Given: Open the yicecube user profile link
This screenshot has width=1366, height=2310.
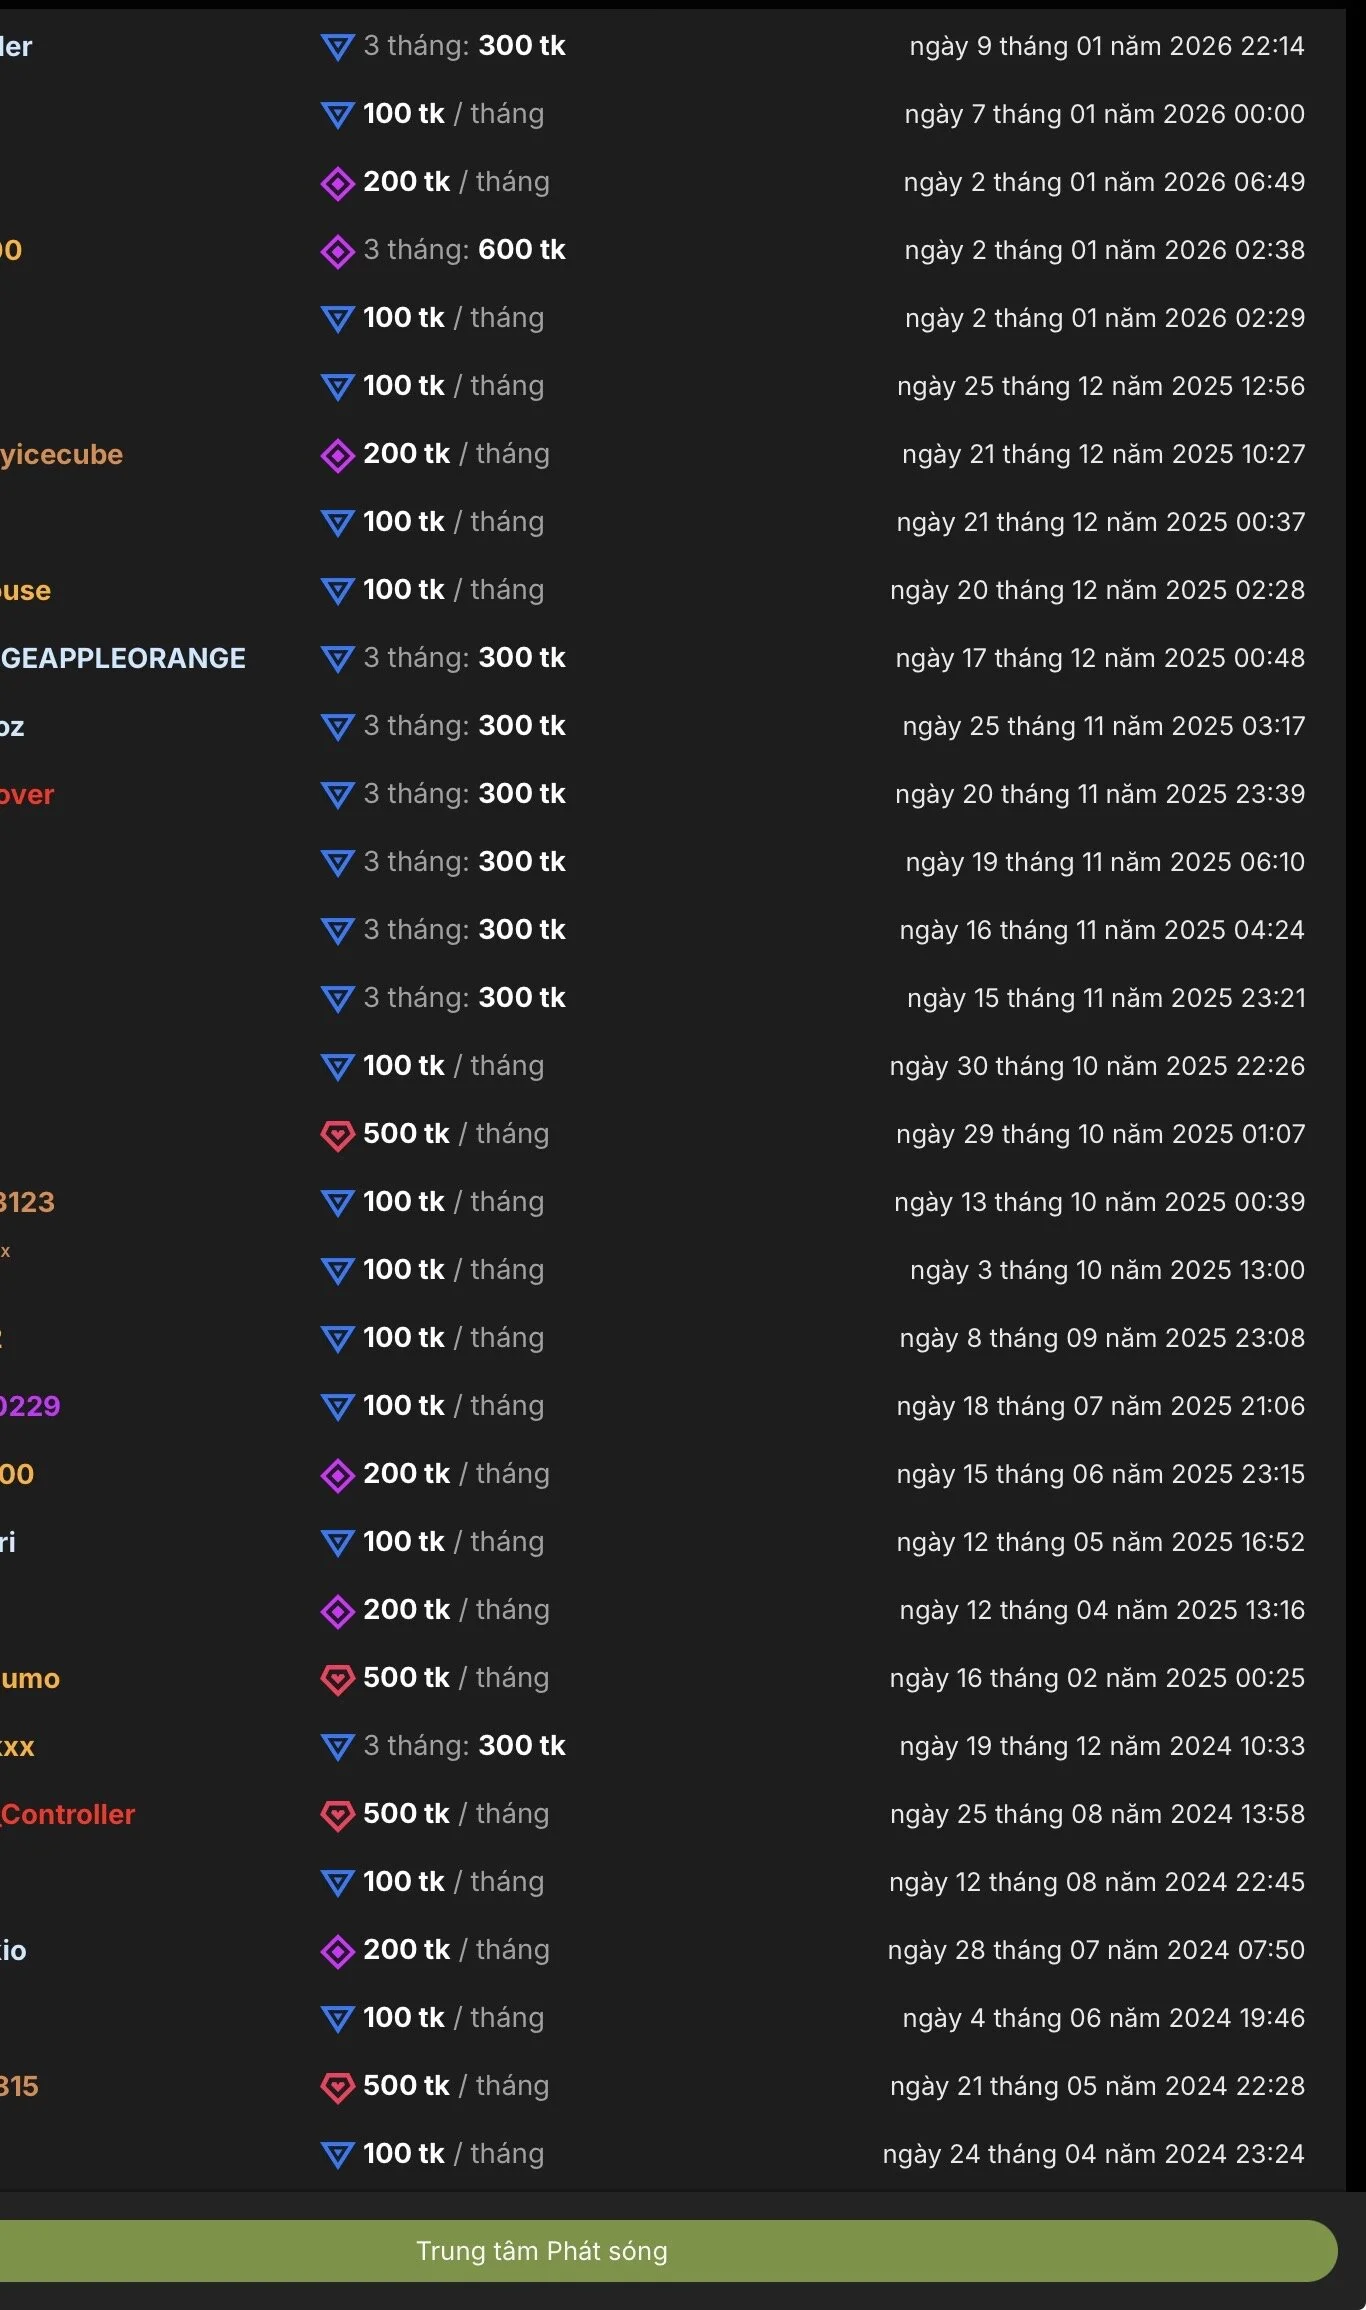Looking at the screenshot, I should pos(62,454).
